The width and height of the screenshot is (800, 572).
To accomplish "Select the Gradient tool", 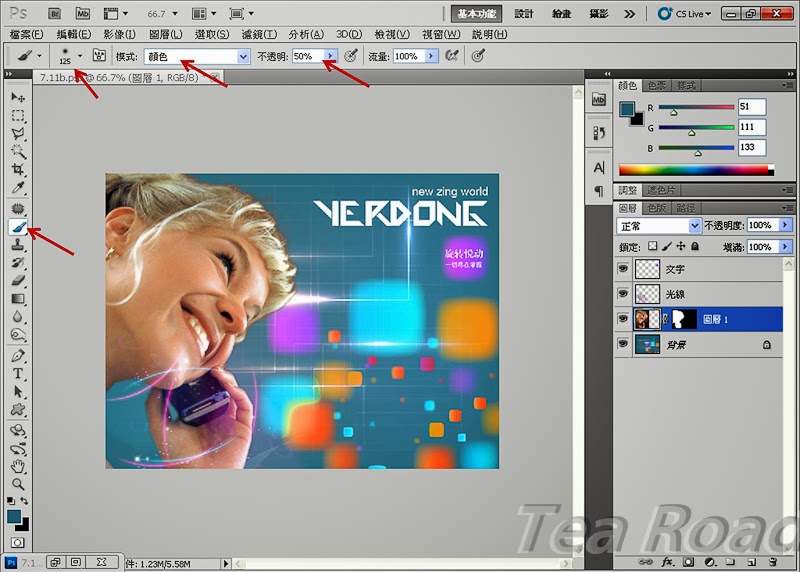I will point(18,299).
